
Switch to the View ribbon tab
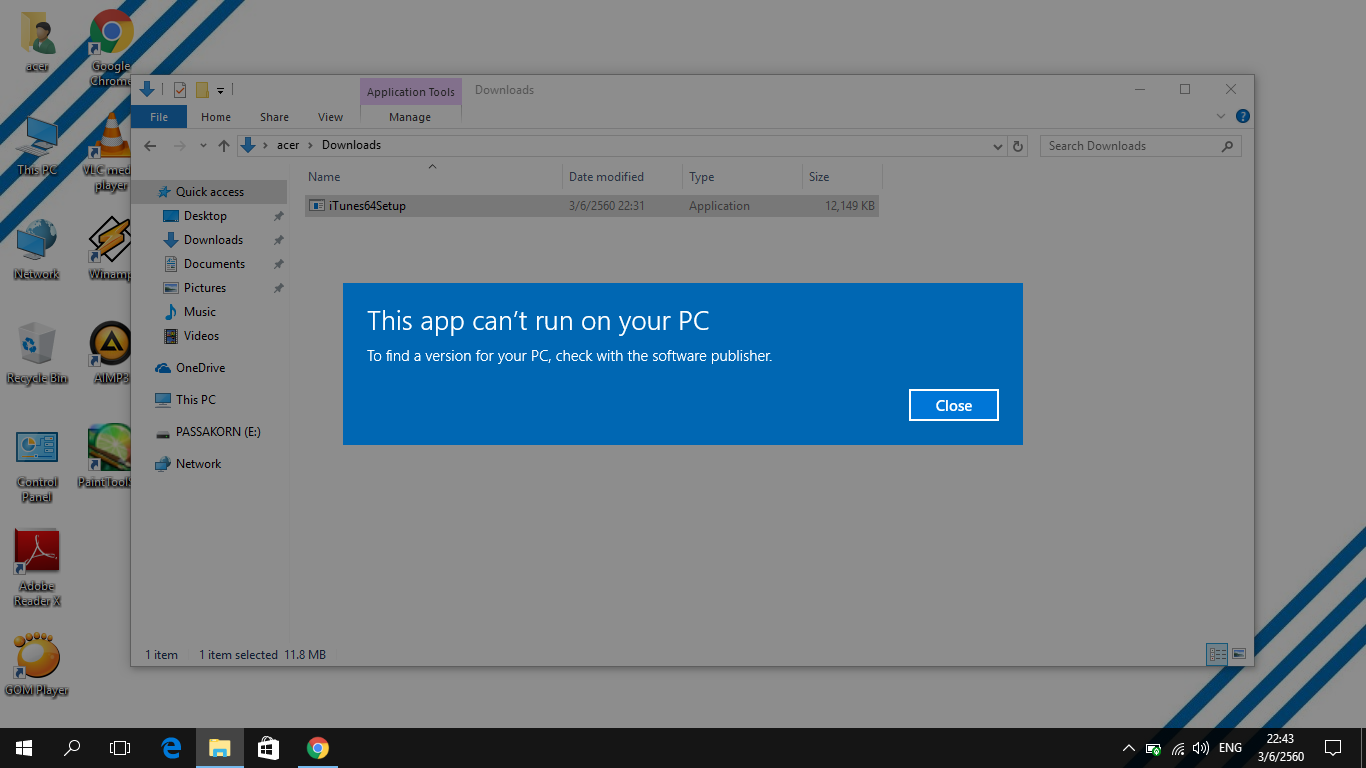pos(330,117)
